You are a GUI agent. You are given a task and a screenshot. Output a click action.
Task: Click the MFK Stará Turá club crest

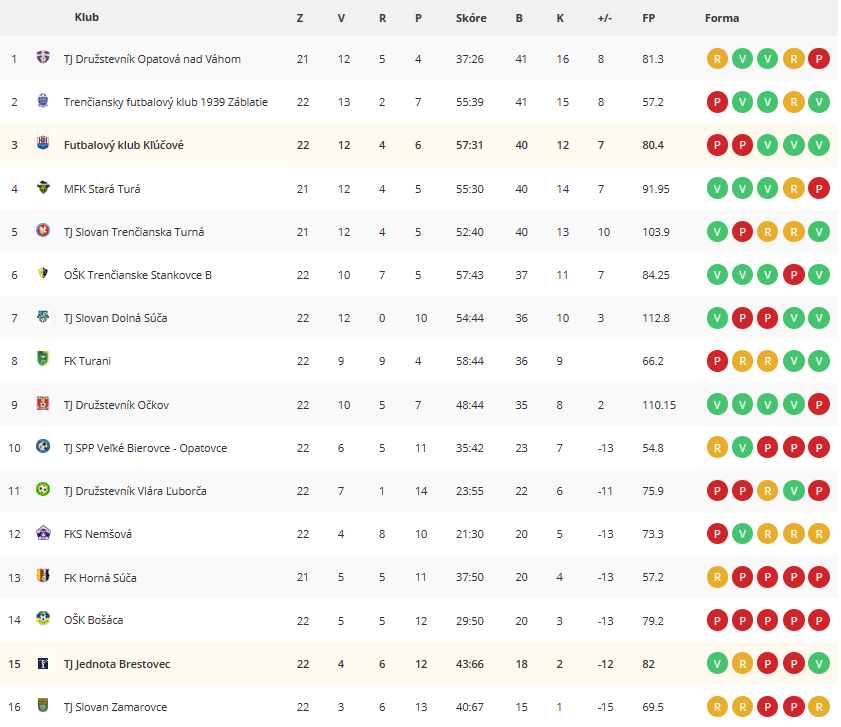tap(43, 187)
